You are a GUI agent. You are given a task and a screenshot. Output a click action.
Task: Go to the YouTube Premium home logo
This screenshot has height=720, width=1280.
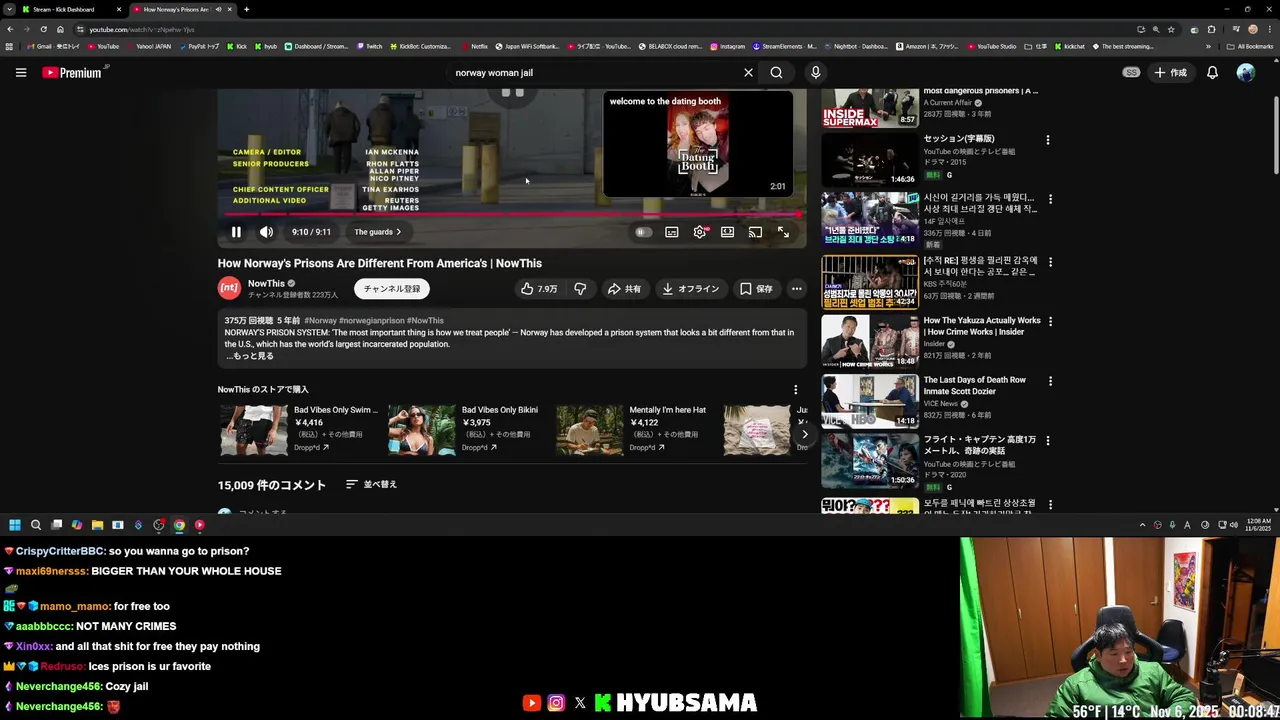tap(72, 72)
